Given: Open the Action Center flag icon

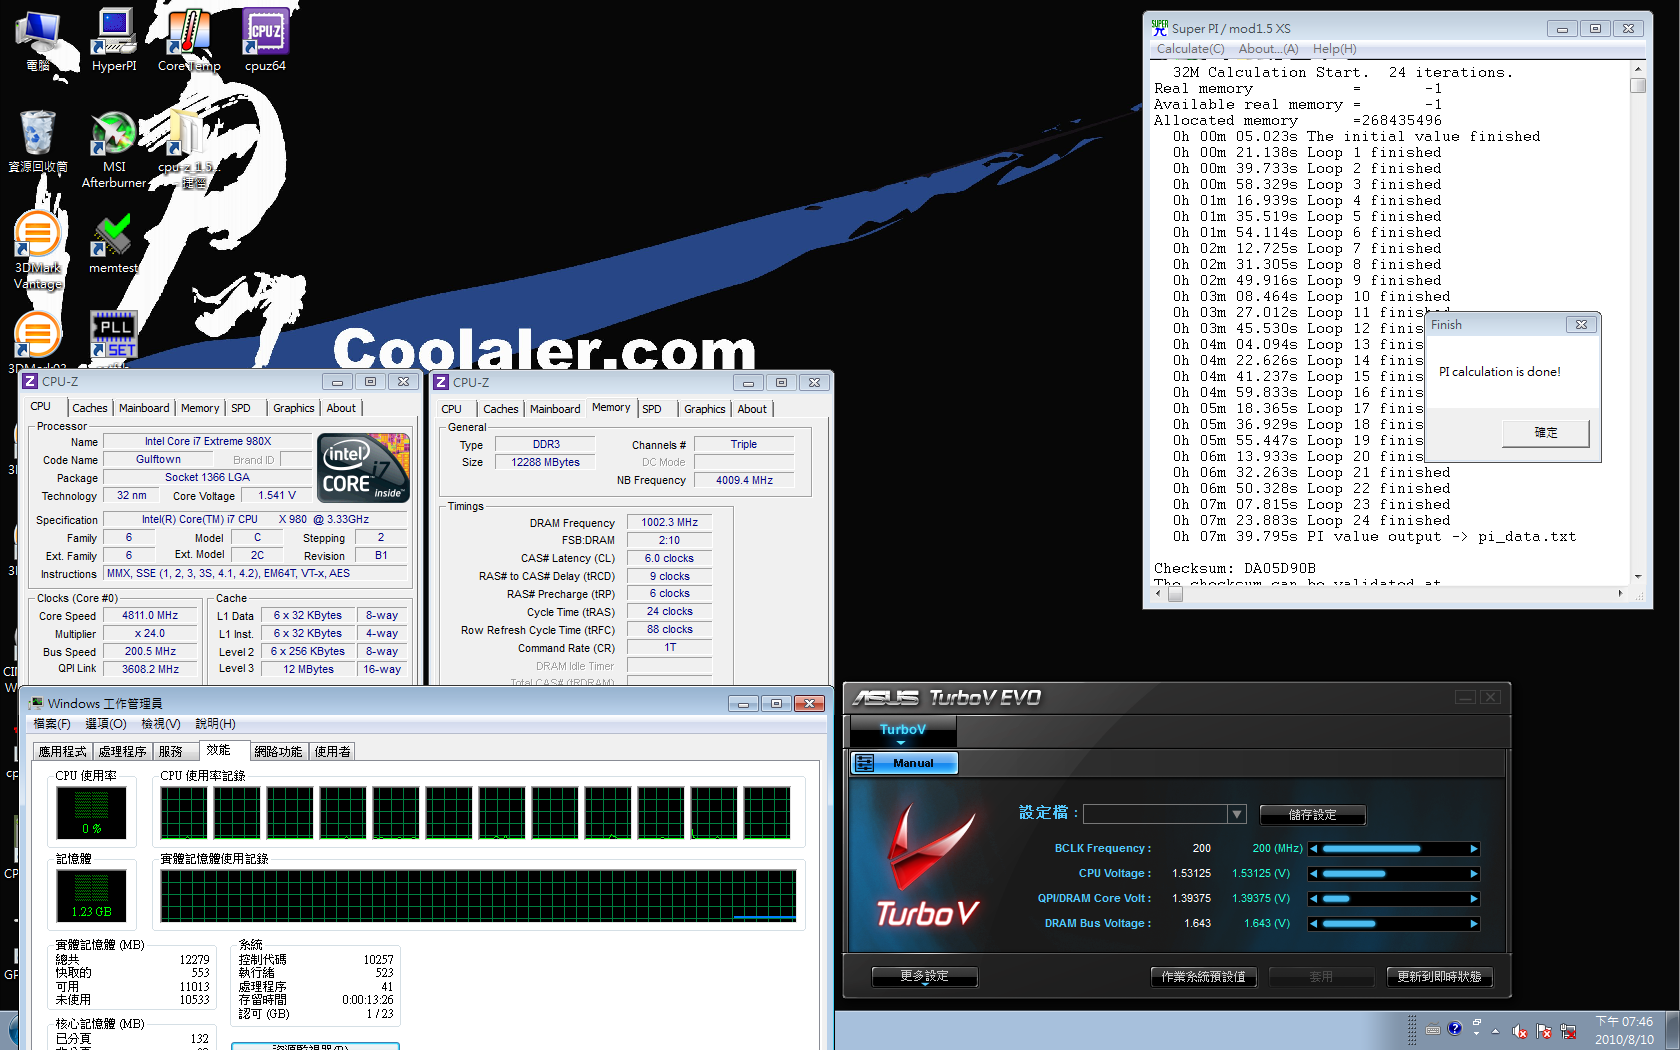Looking at the screenshot, I should point(1544,1031).
